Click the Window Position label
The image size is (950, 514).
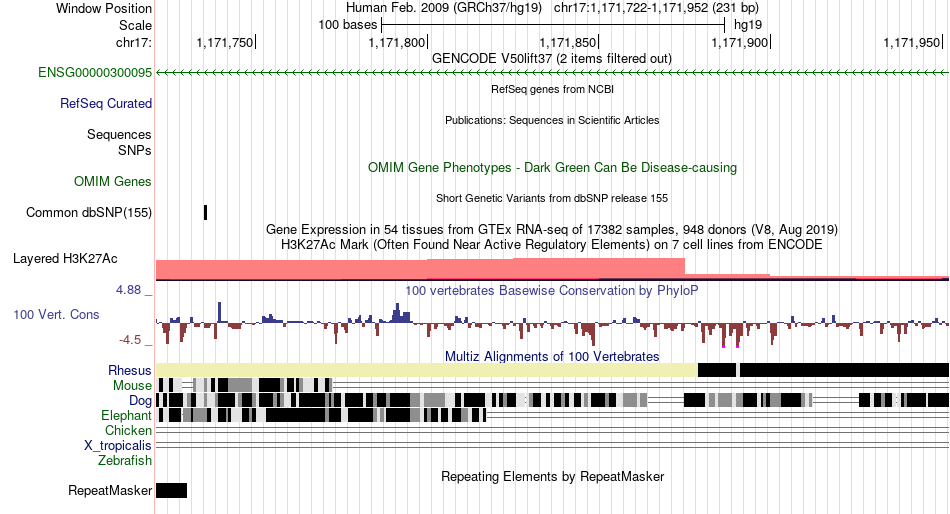(x=104, y=8)
